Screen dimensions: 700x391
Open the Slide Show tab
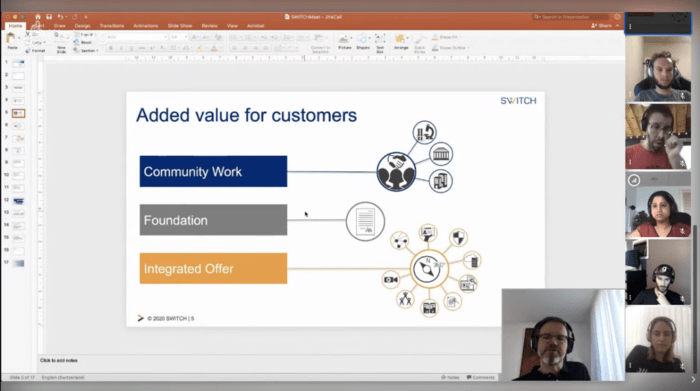click(x=180, y=26)
